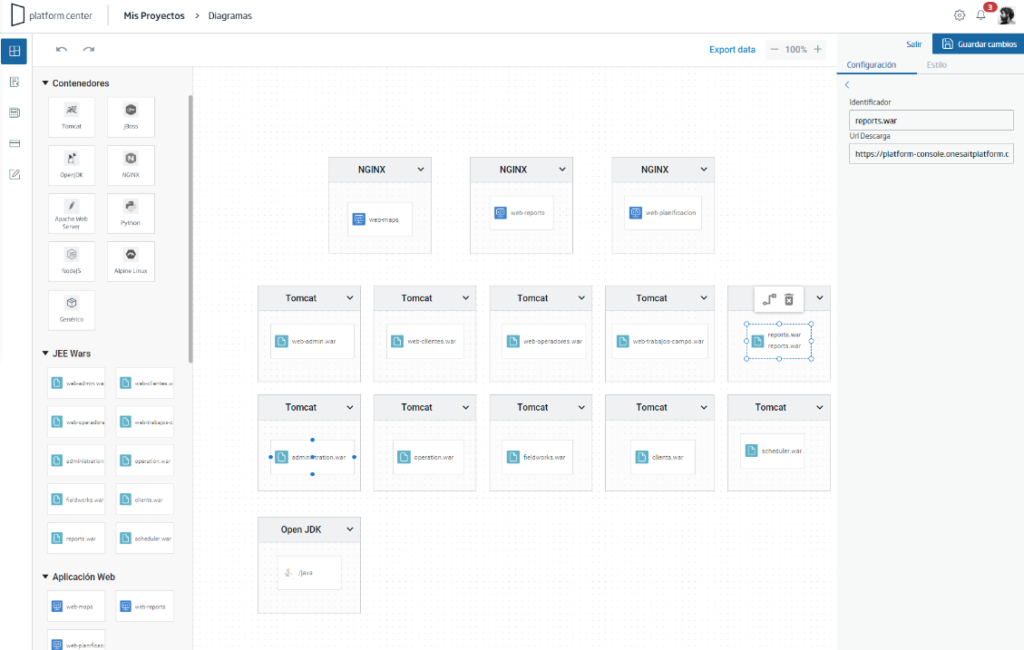Select web-maps in Aplicación Web palette
The width and height of the screenshot is (1024, 650).
click(x=76, y=606)
